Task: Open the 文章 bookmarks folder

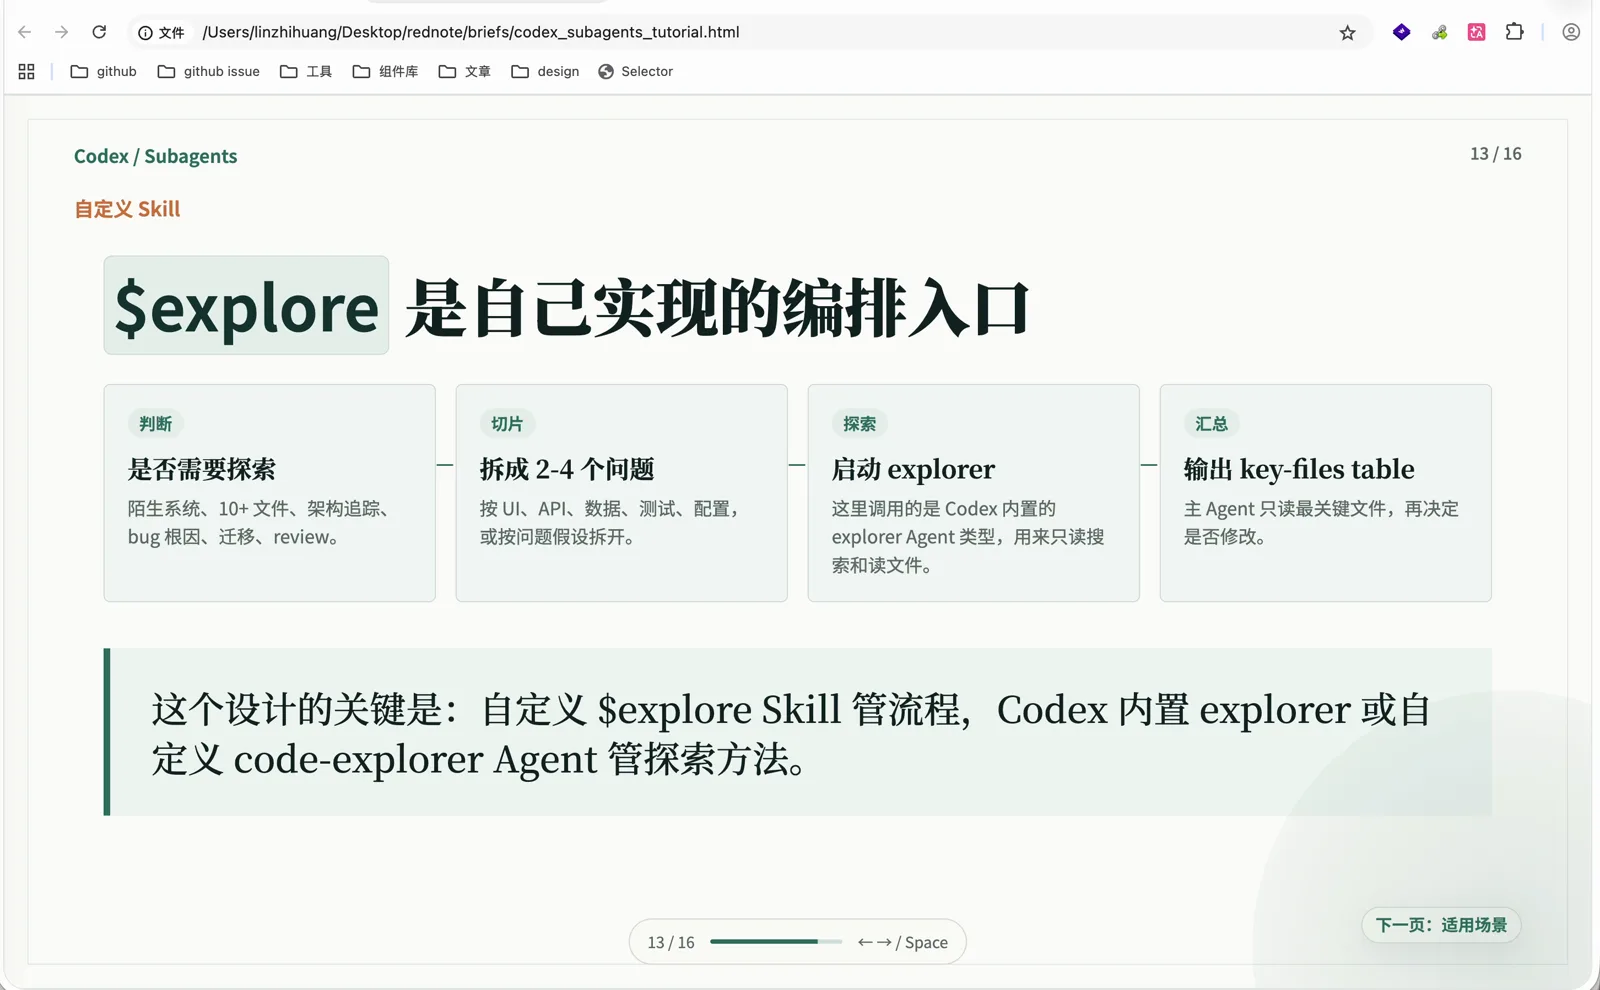Action: (465, 71)
